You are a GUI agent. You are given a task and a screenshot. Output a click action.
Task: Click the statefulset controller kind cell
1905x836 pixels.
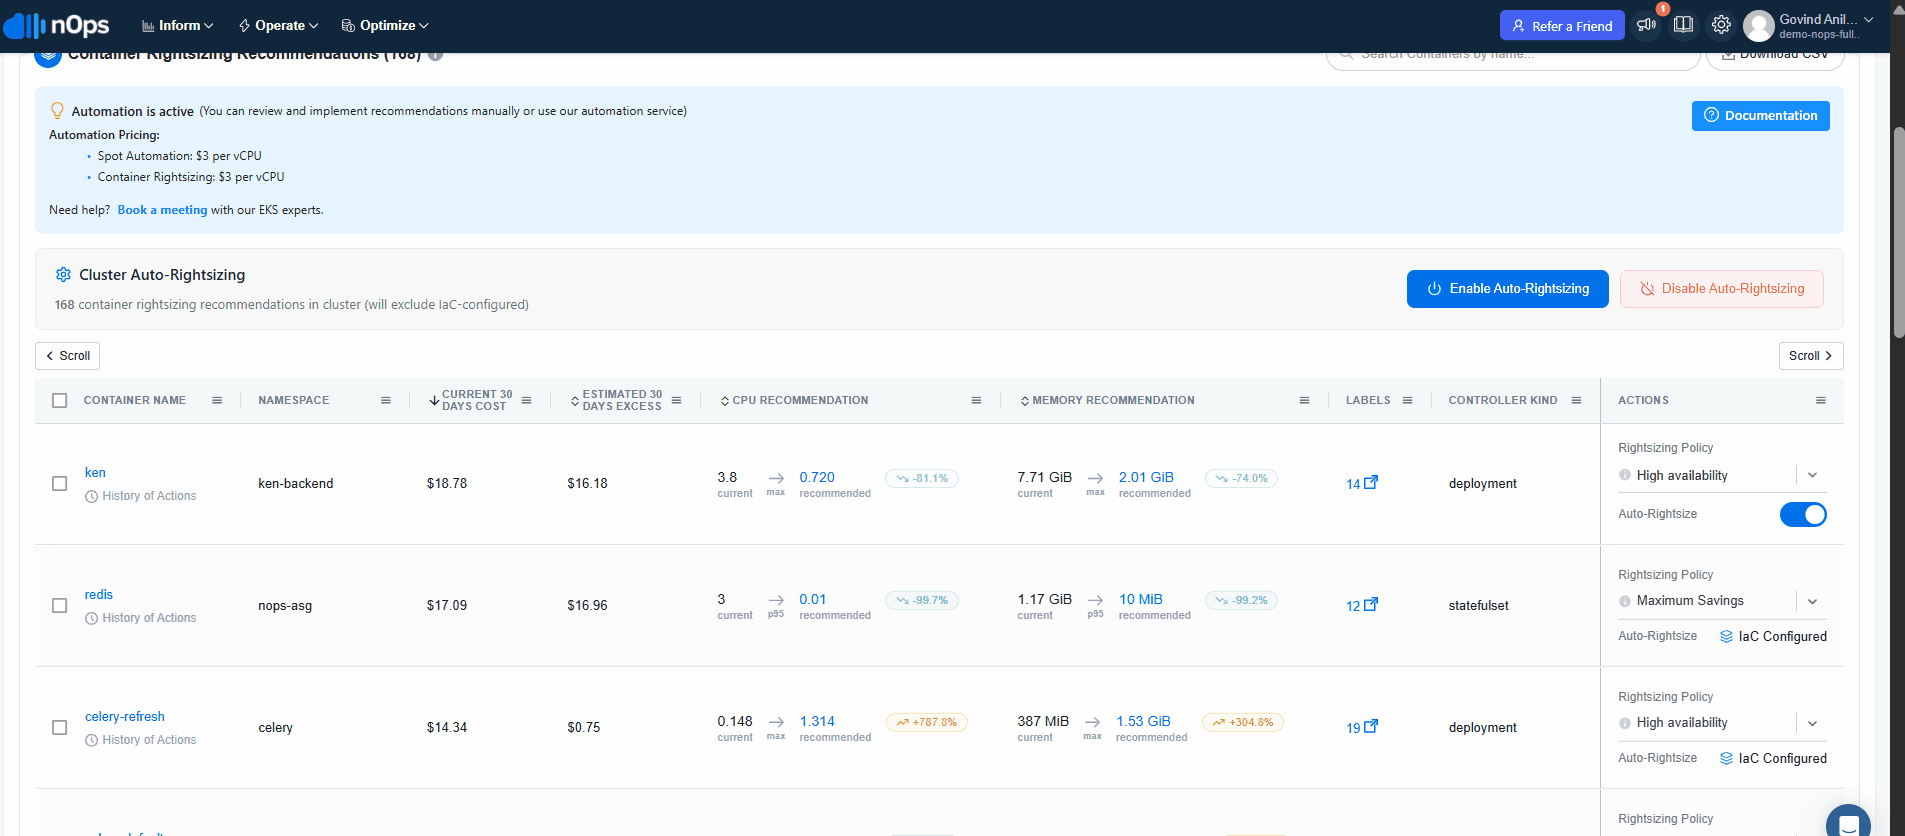click(1479, 605)
